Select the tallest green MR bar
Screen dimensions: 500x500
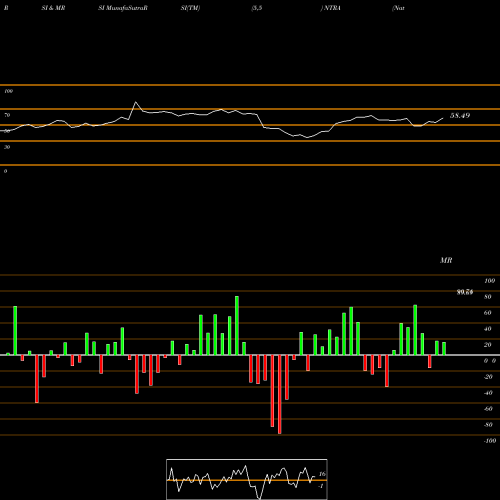(237, 325)
